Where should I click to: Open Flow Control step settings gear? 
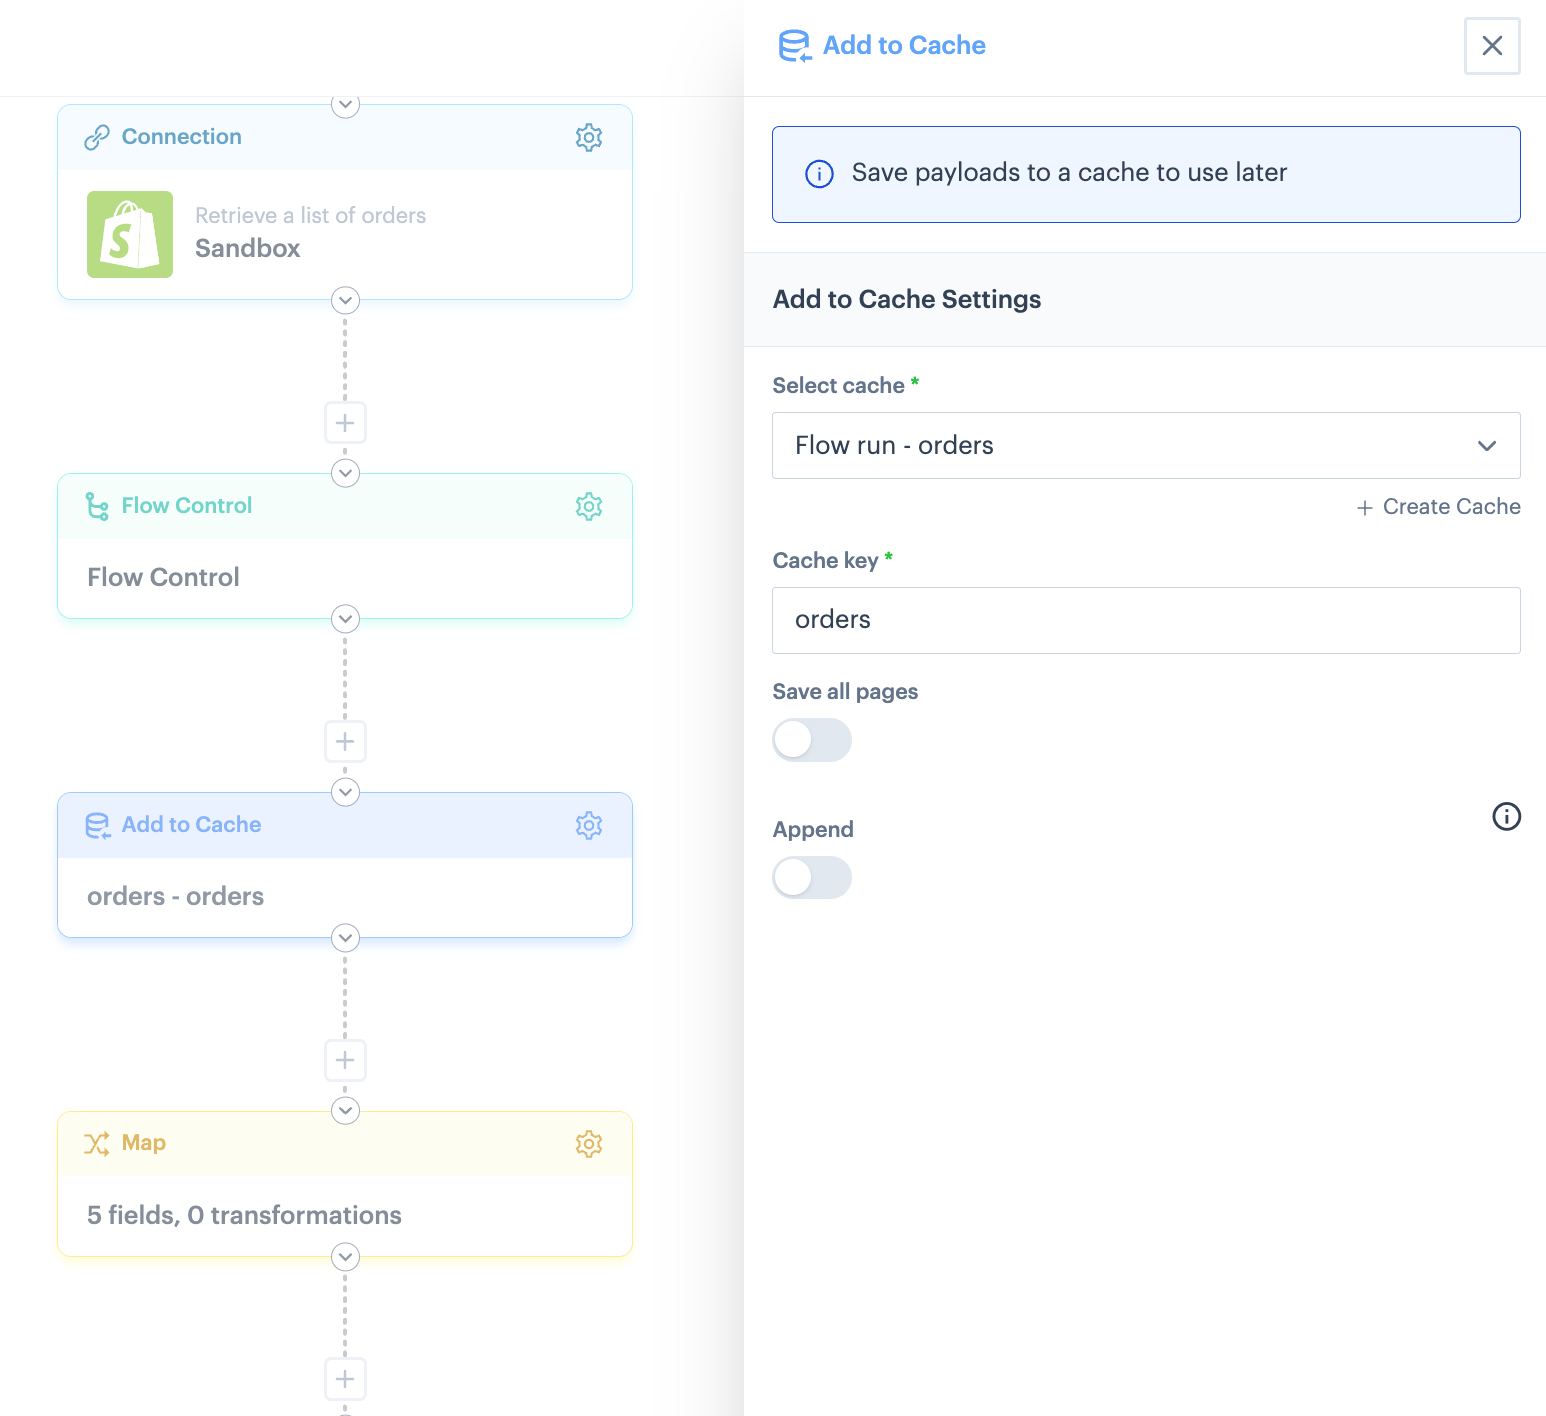click(x=588, y=507)
